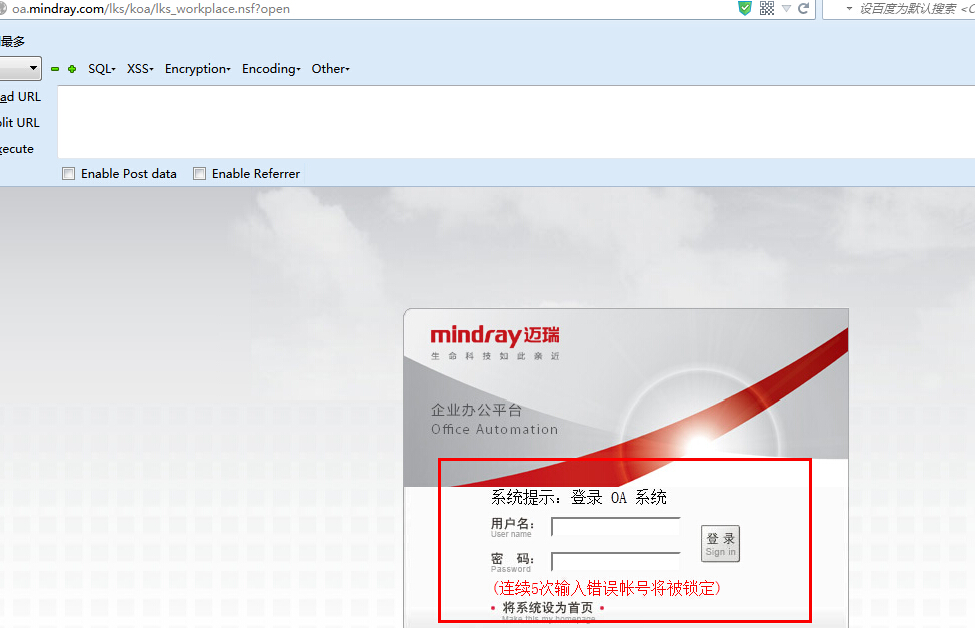The image size is (975, 628).
Task: Reload the page with the refresh icon
Action: coord(803,9)
